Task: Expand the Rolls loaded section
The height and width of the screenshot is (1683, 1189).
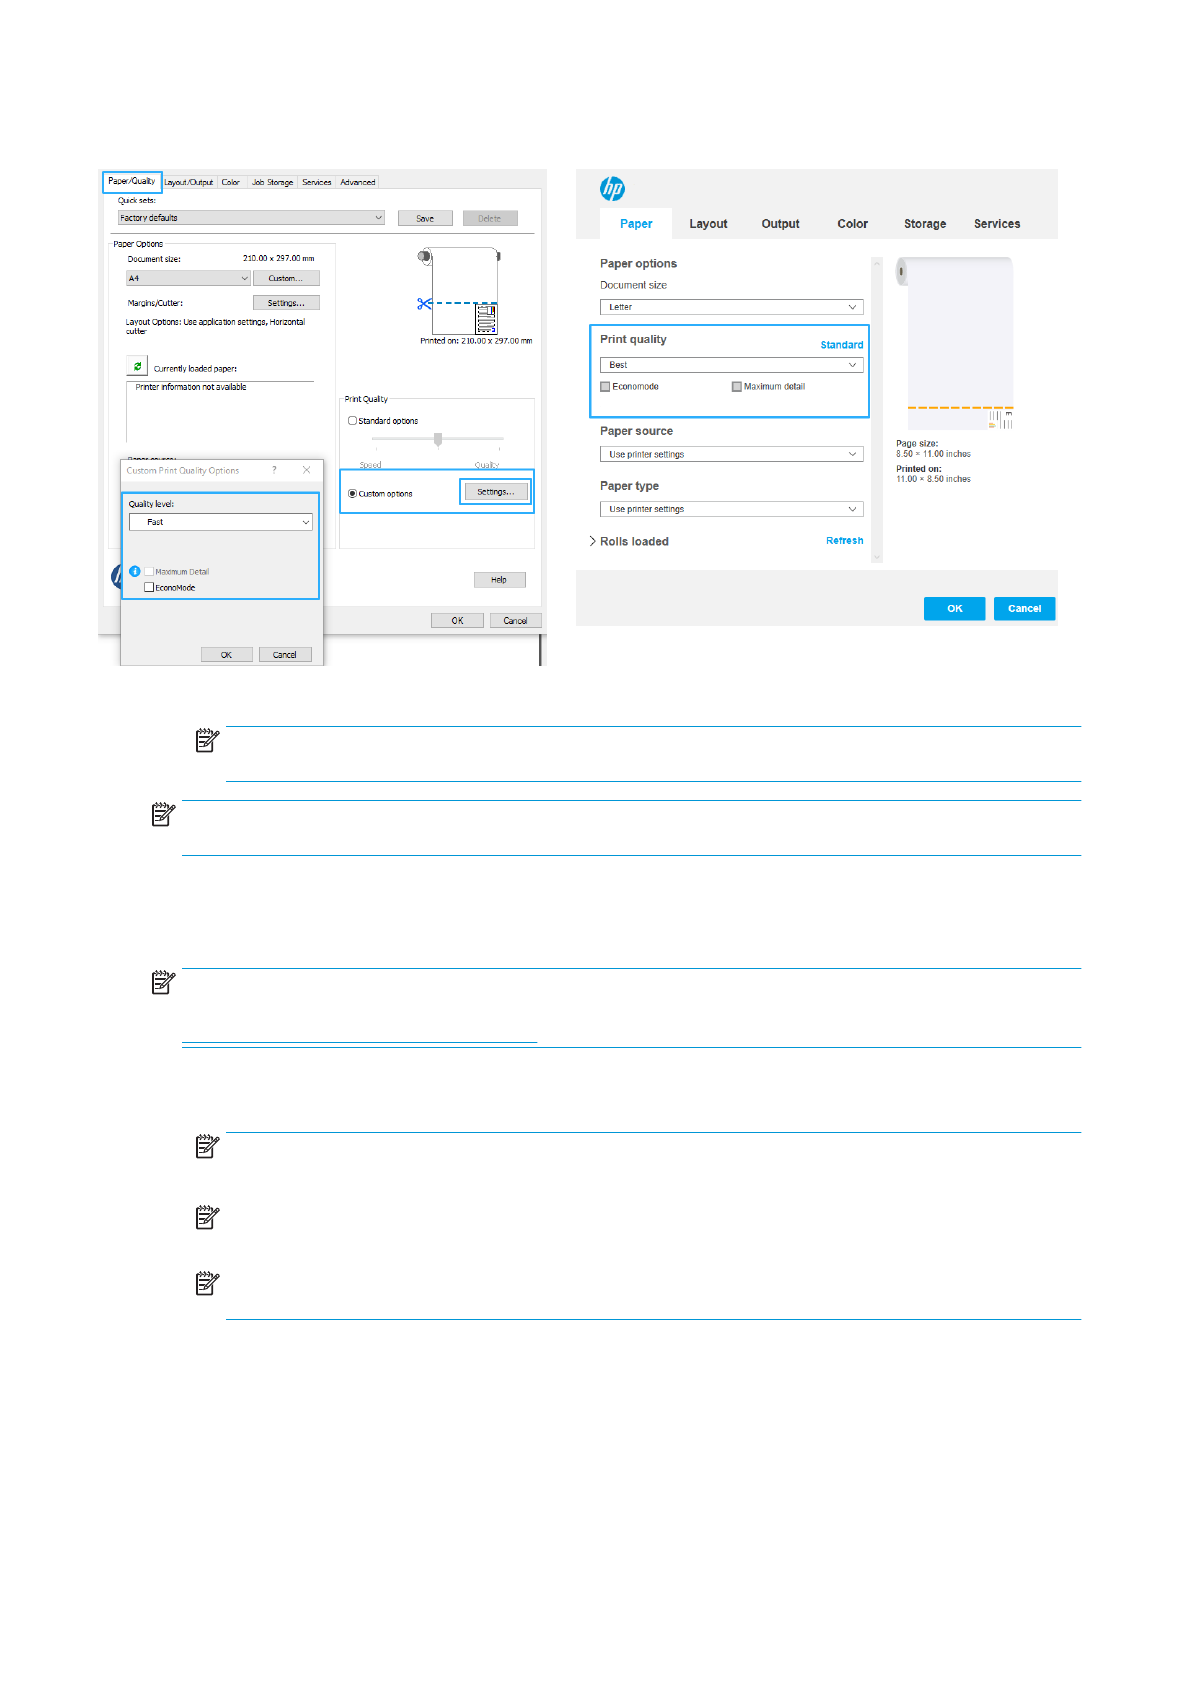Action: click(x=593, y=541)
